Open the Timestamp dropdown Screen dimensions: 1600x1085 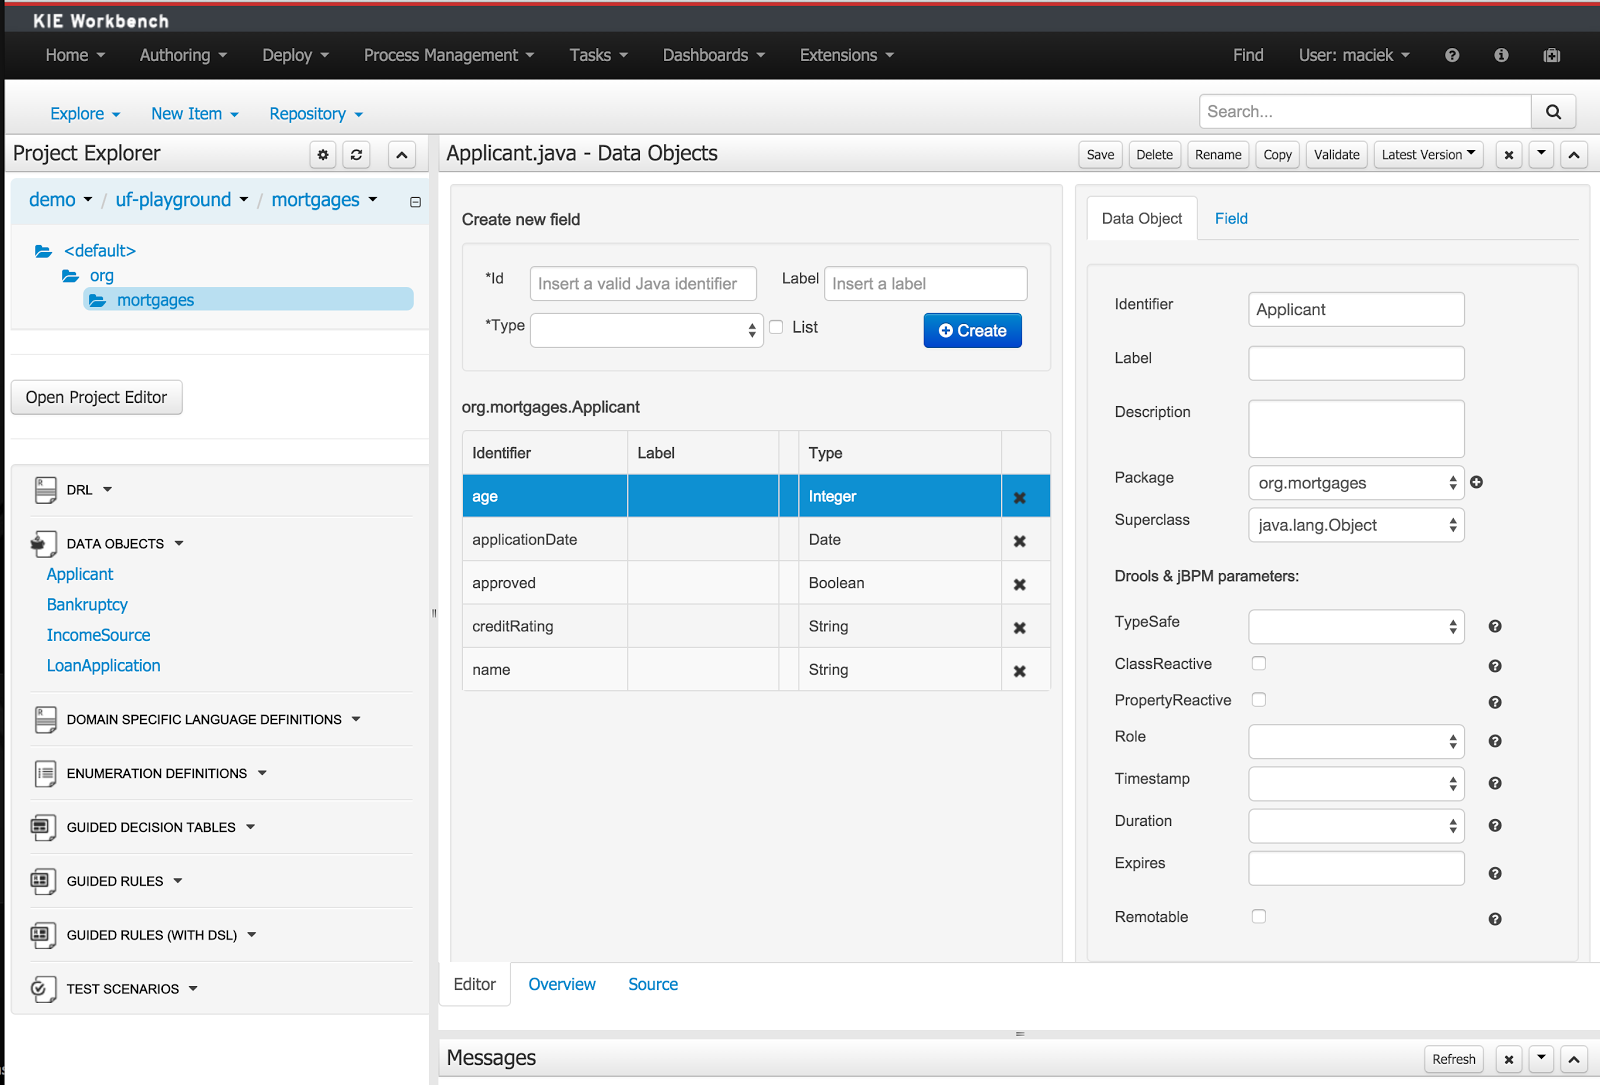coord(1356,783)
